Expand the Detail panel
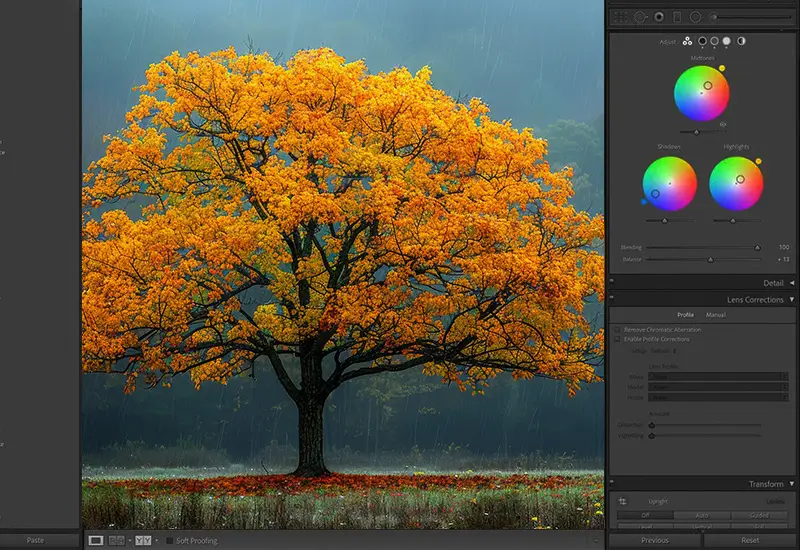800x550 pixels. pyautogui.click(x=791, y=283)
